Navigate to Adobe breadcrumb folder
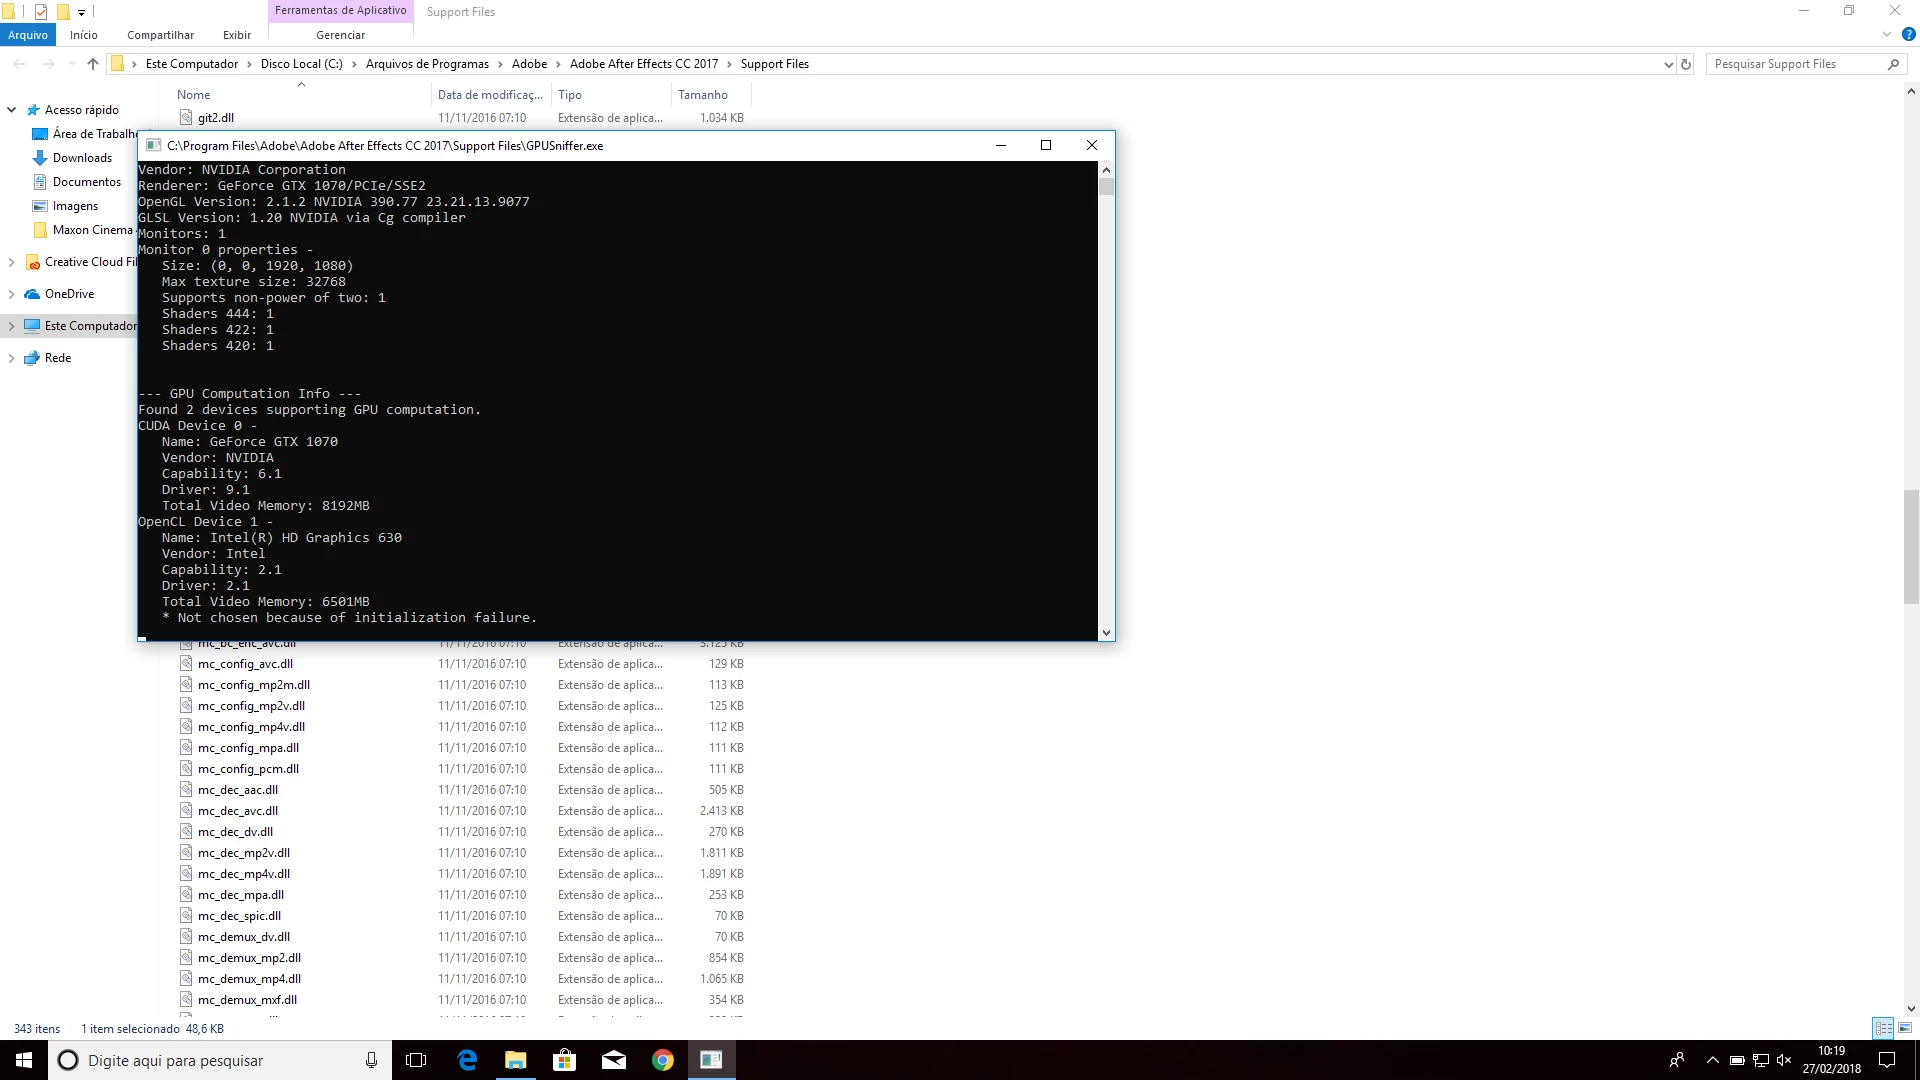This screenshot has height=1080, width=1920. point(529,64)
